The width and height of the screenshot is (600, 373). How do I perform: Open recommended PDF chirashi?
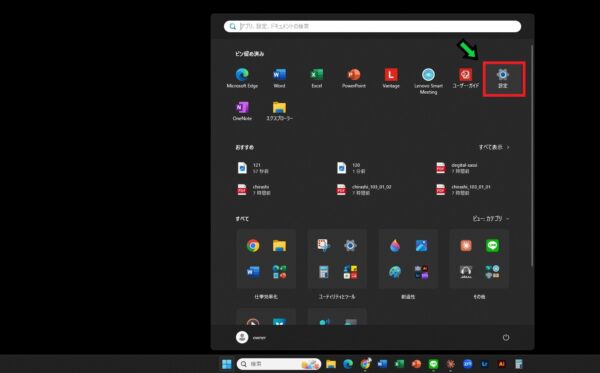[254, 190]
